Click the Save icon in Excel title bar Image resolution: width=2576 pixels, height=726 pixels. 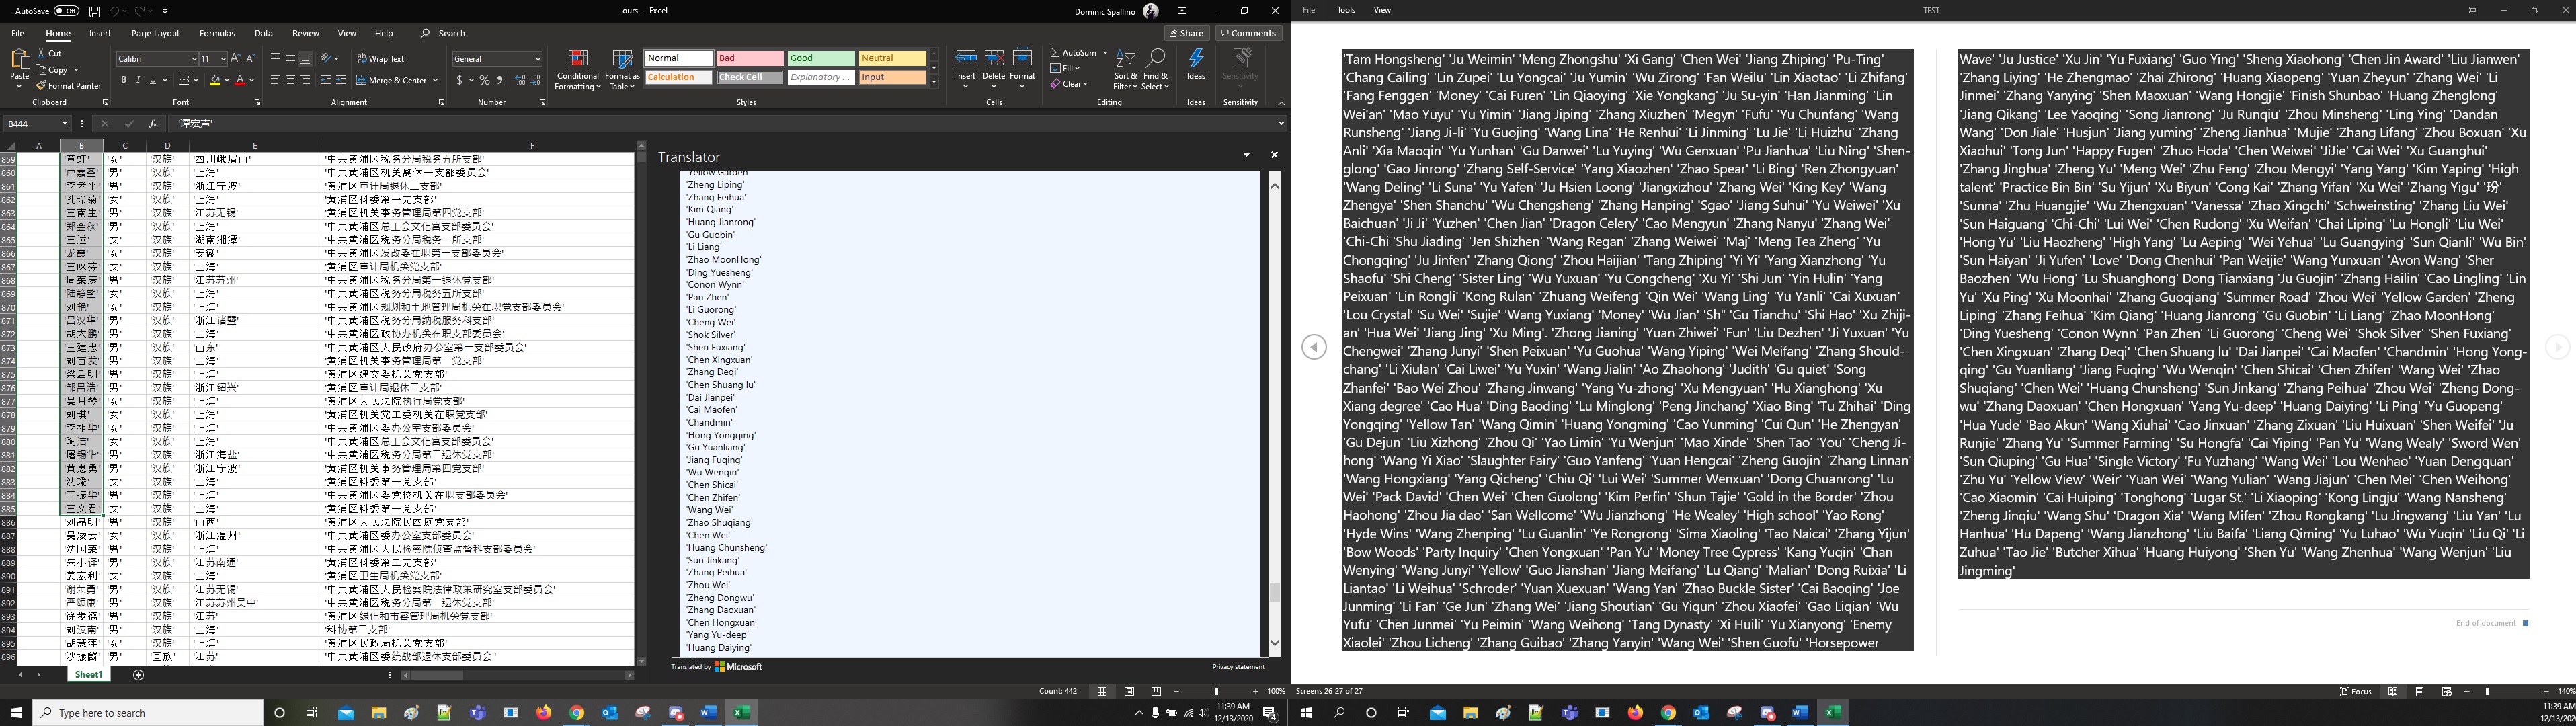point(94,11)
